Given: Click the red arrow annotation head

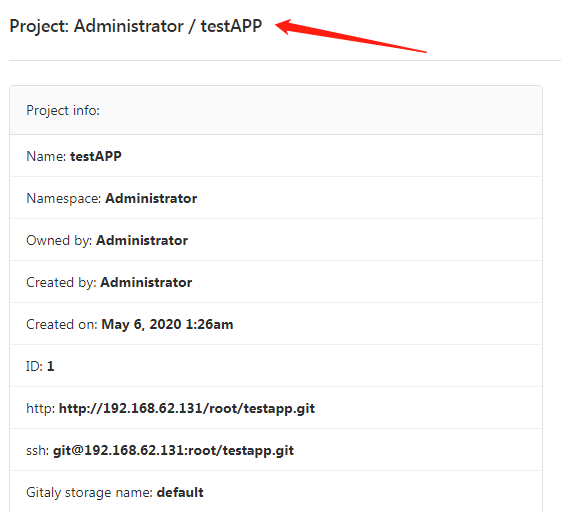Looking at the screenshot, I should [x=284, y=26].
